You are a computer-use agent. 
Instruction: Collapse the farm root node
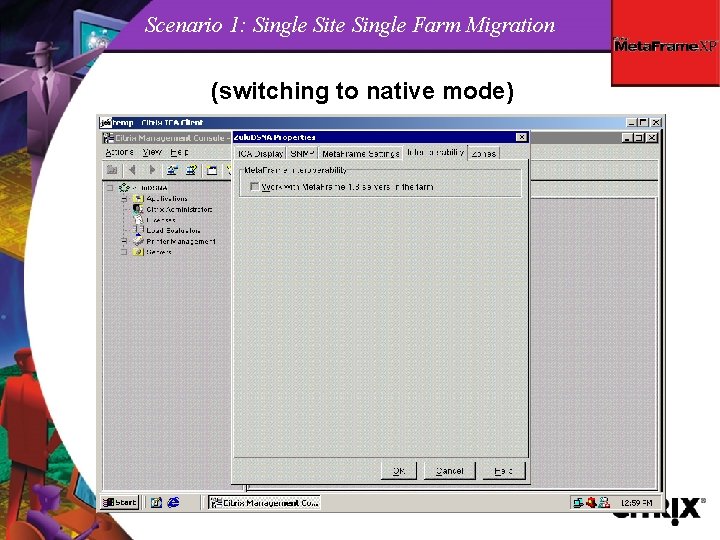click(x=110, y=188)
